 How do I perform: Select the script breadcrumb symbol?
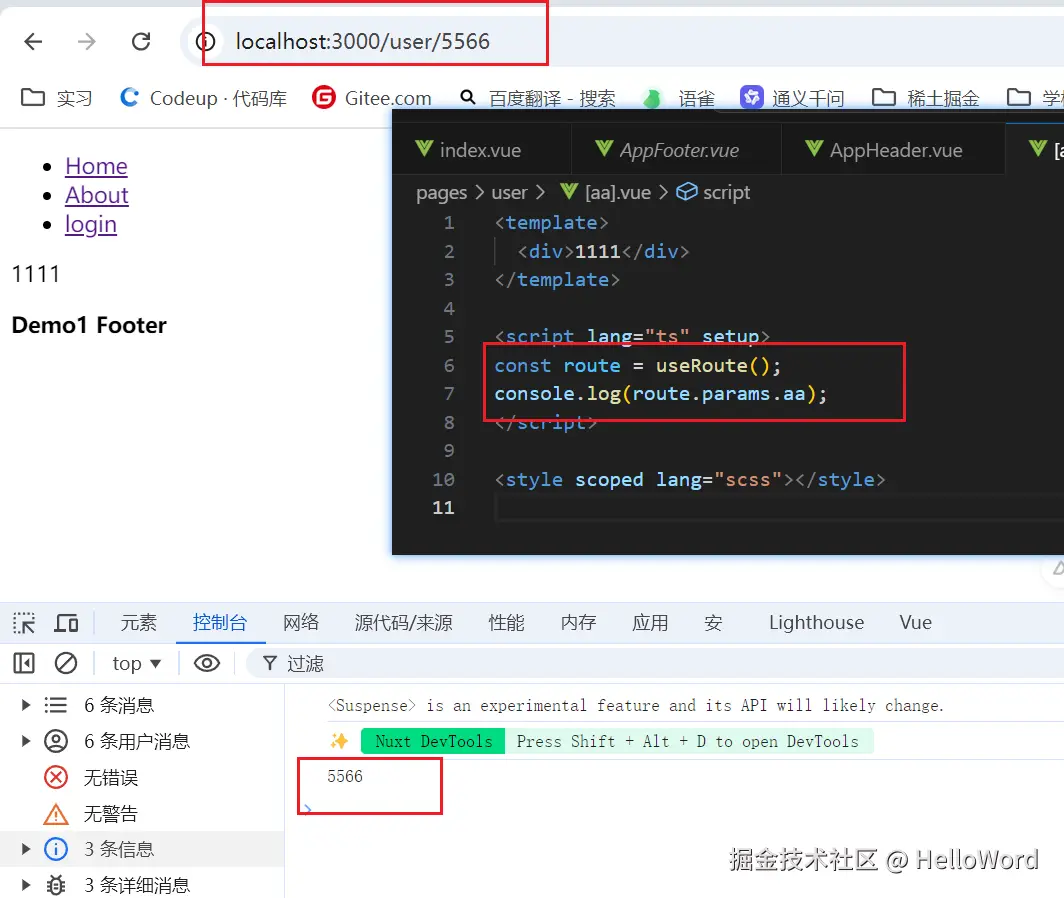713,193
